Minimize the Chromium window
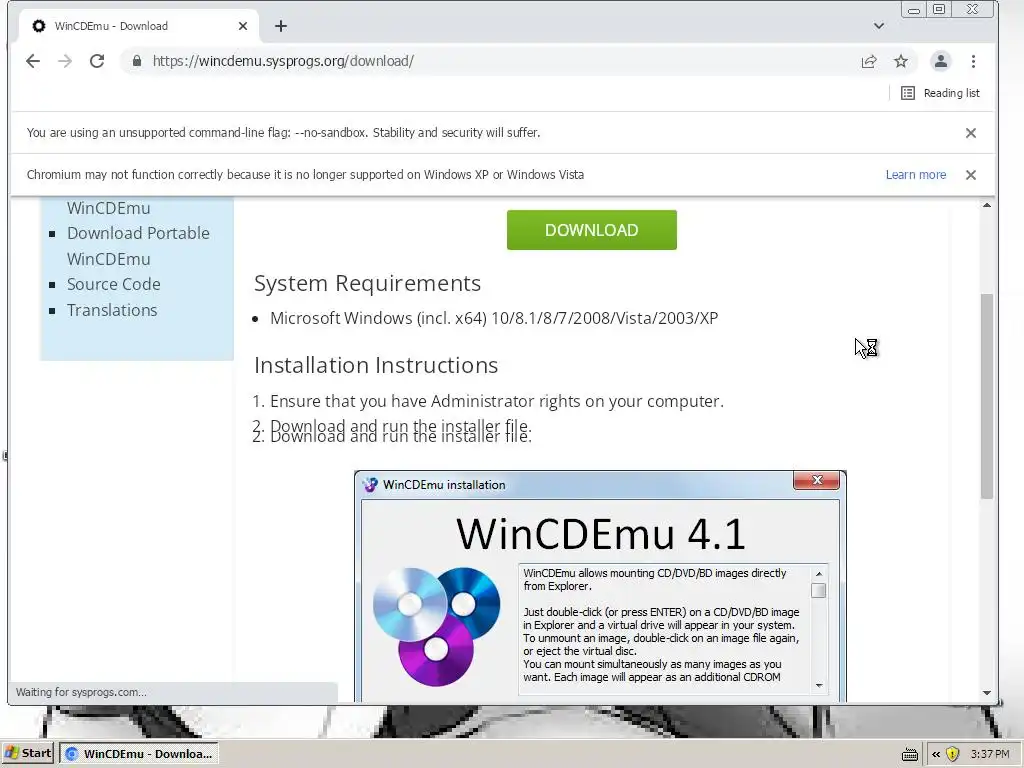Screen dimensions: 1024x768 pos(914,10)
